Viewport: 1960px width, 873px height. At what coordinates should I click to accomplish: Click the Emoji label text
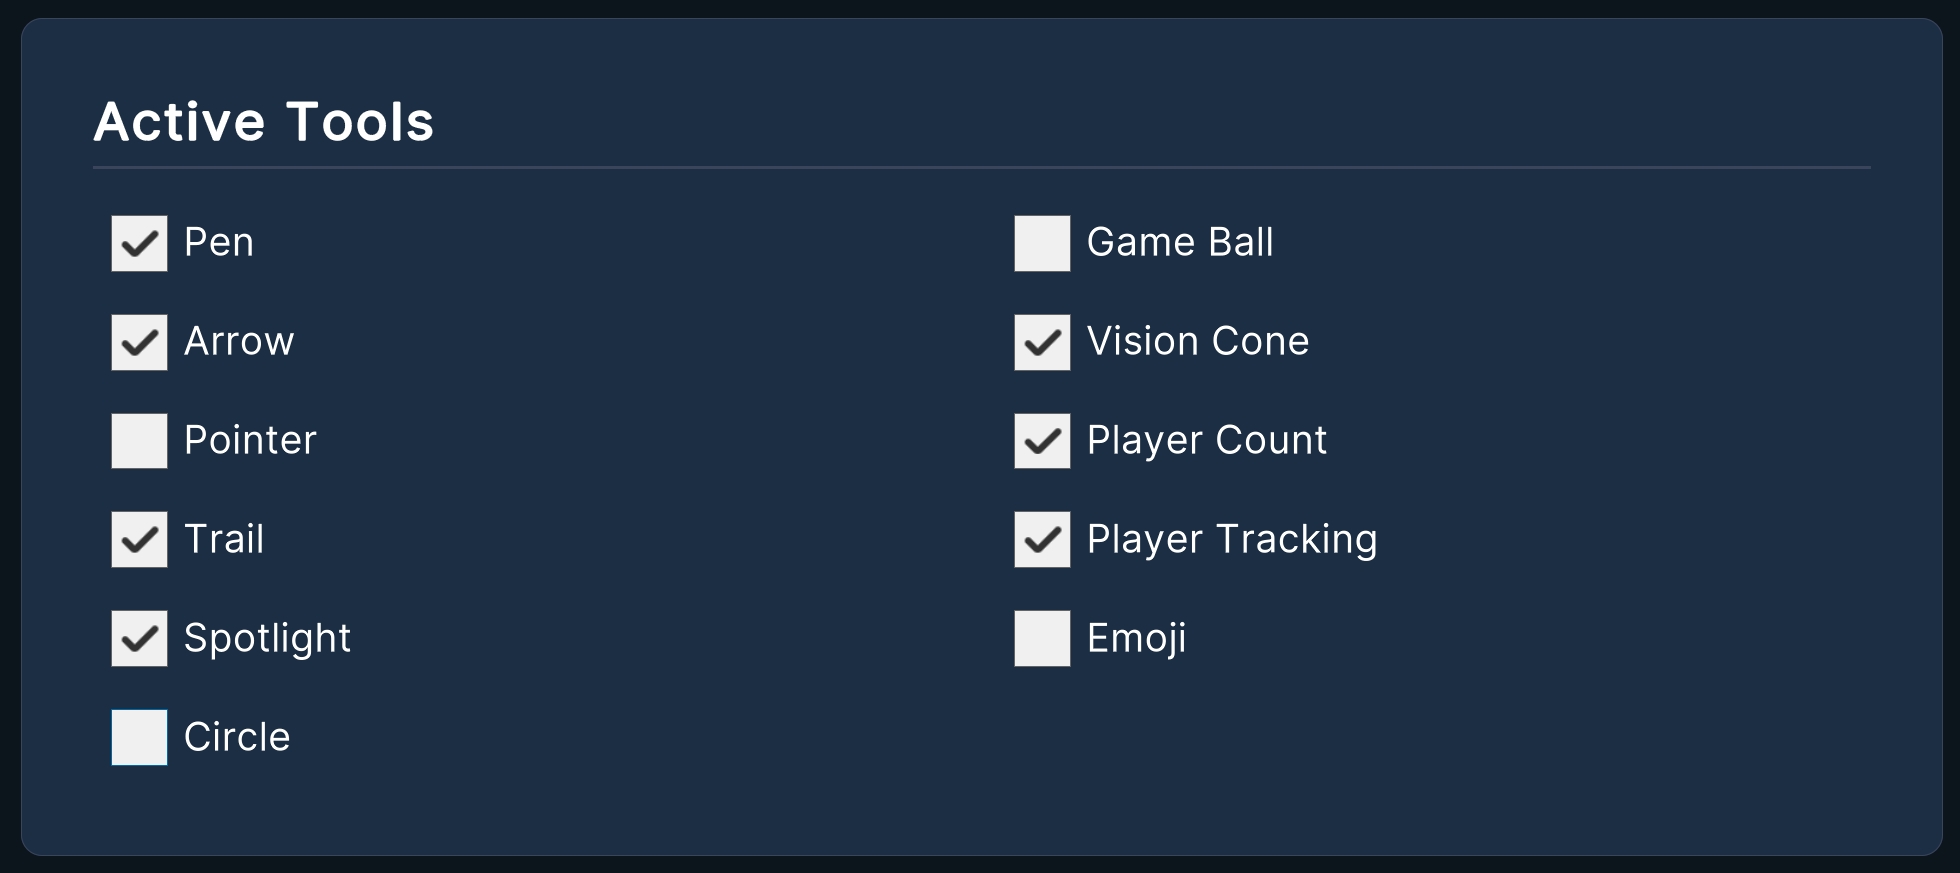[x=1137, y=639]
